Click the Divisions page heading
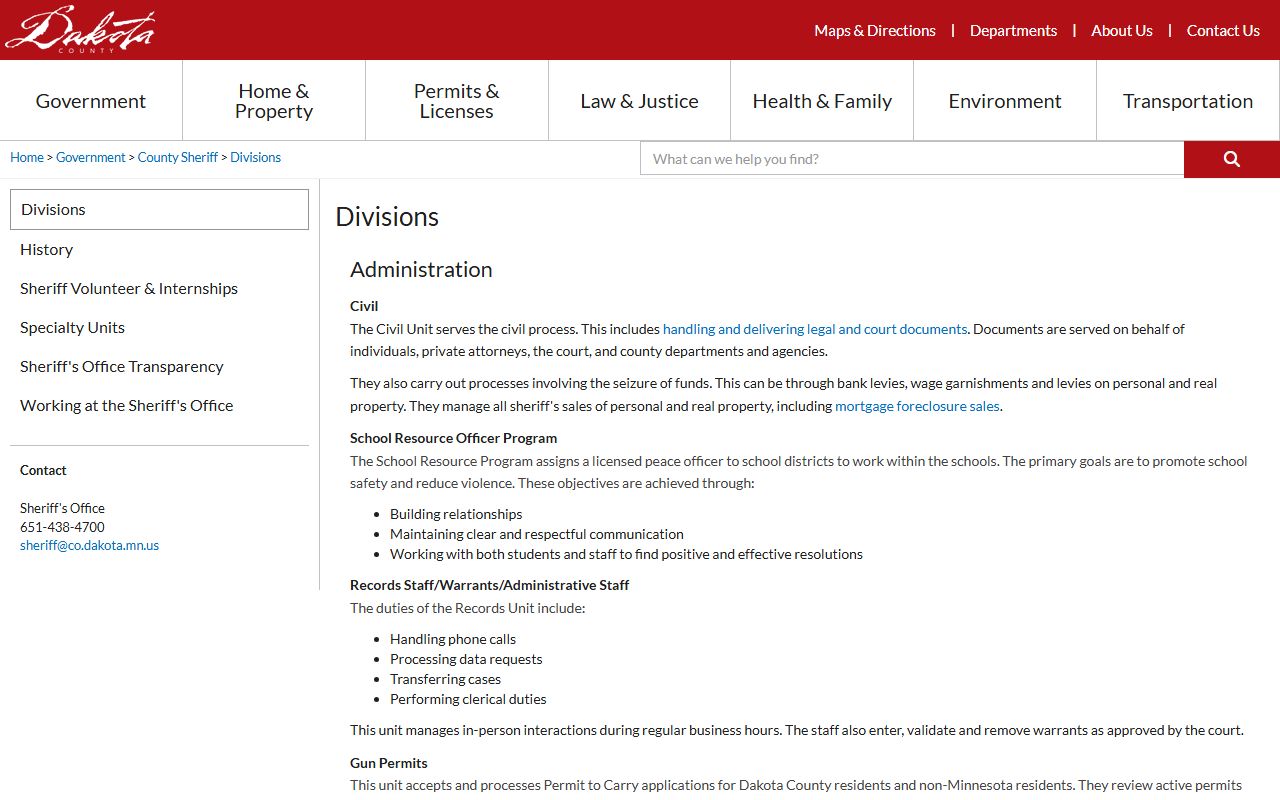 pos(387,217)
